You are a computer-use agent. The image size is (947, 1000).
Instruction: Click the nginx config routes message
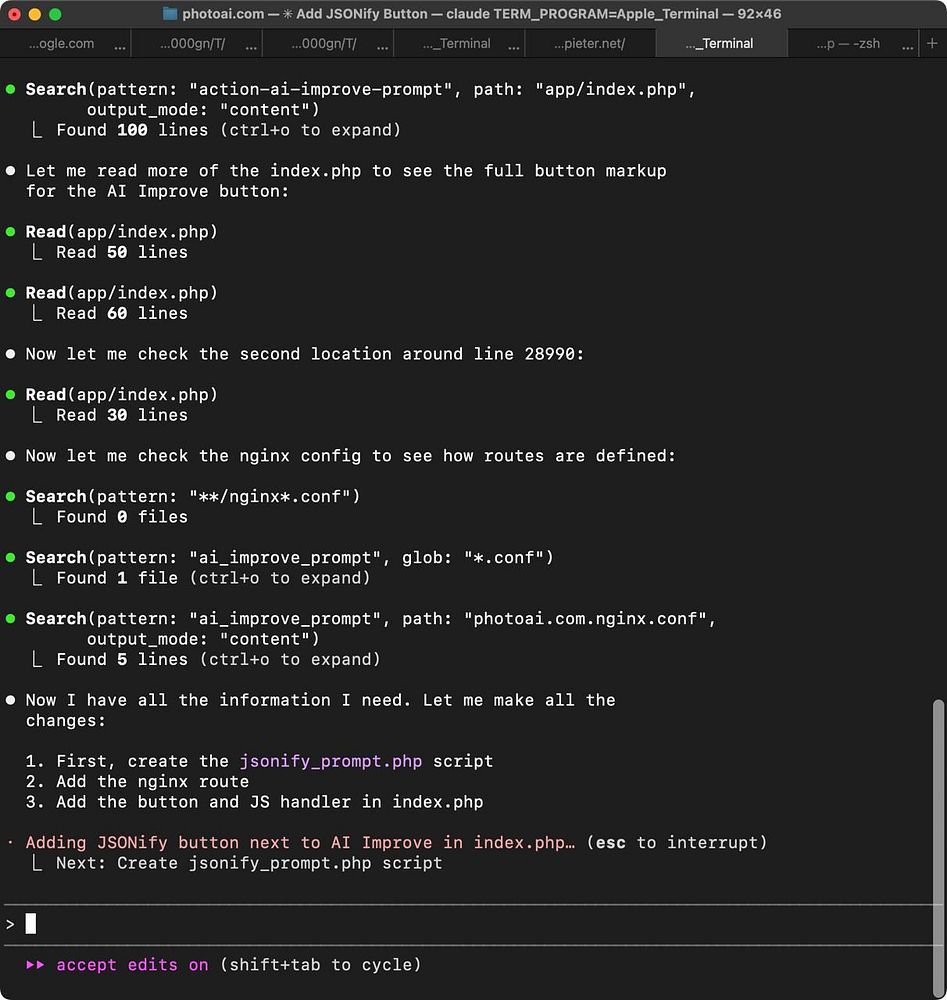pyautogui.click(x=350, y=456)
